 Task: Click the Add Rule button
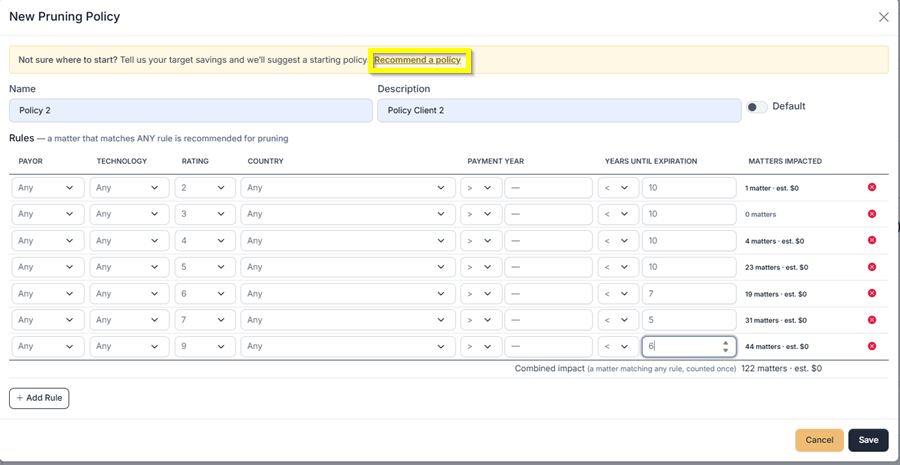point(39,398)
